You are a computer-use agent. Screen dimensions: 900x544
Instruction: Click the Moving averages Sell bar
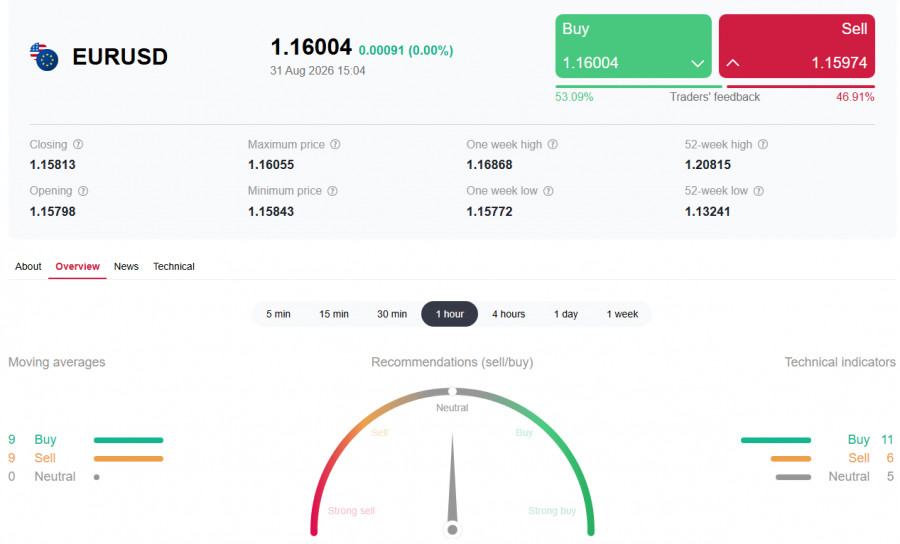[x=129, y=458]
